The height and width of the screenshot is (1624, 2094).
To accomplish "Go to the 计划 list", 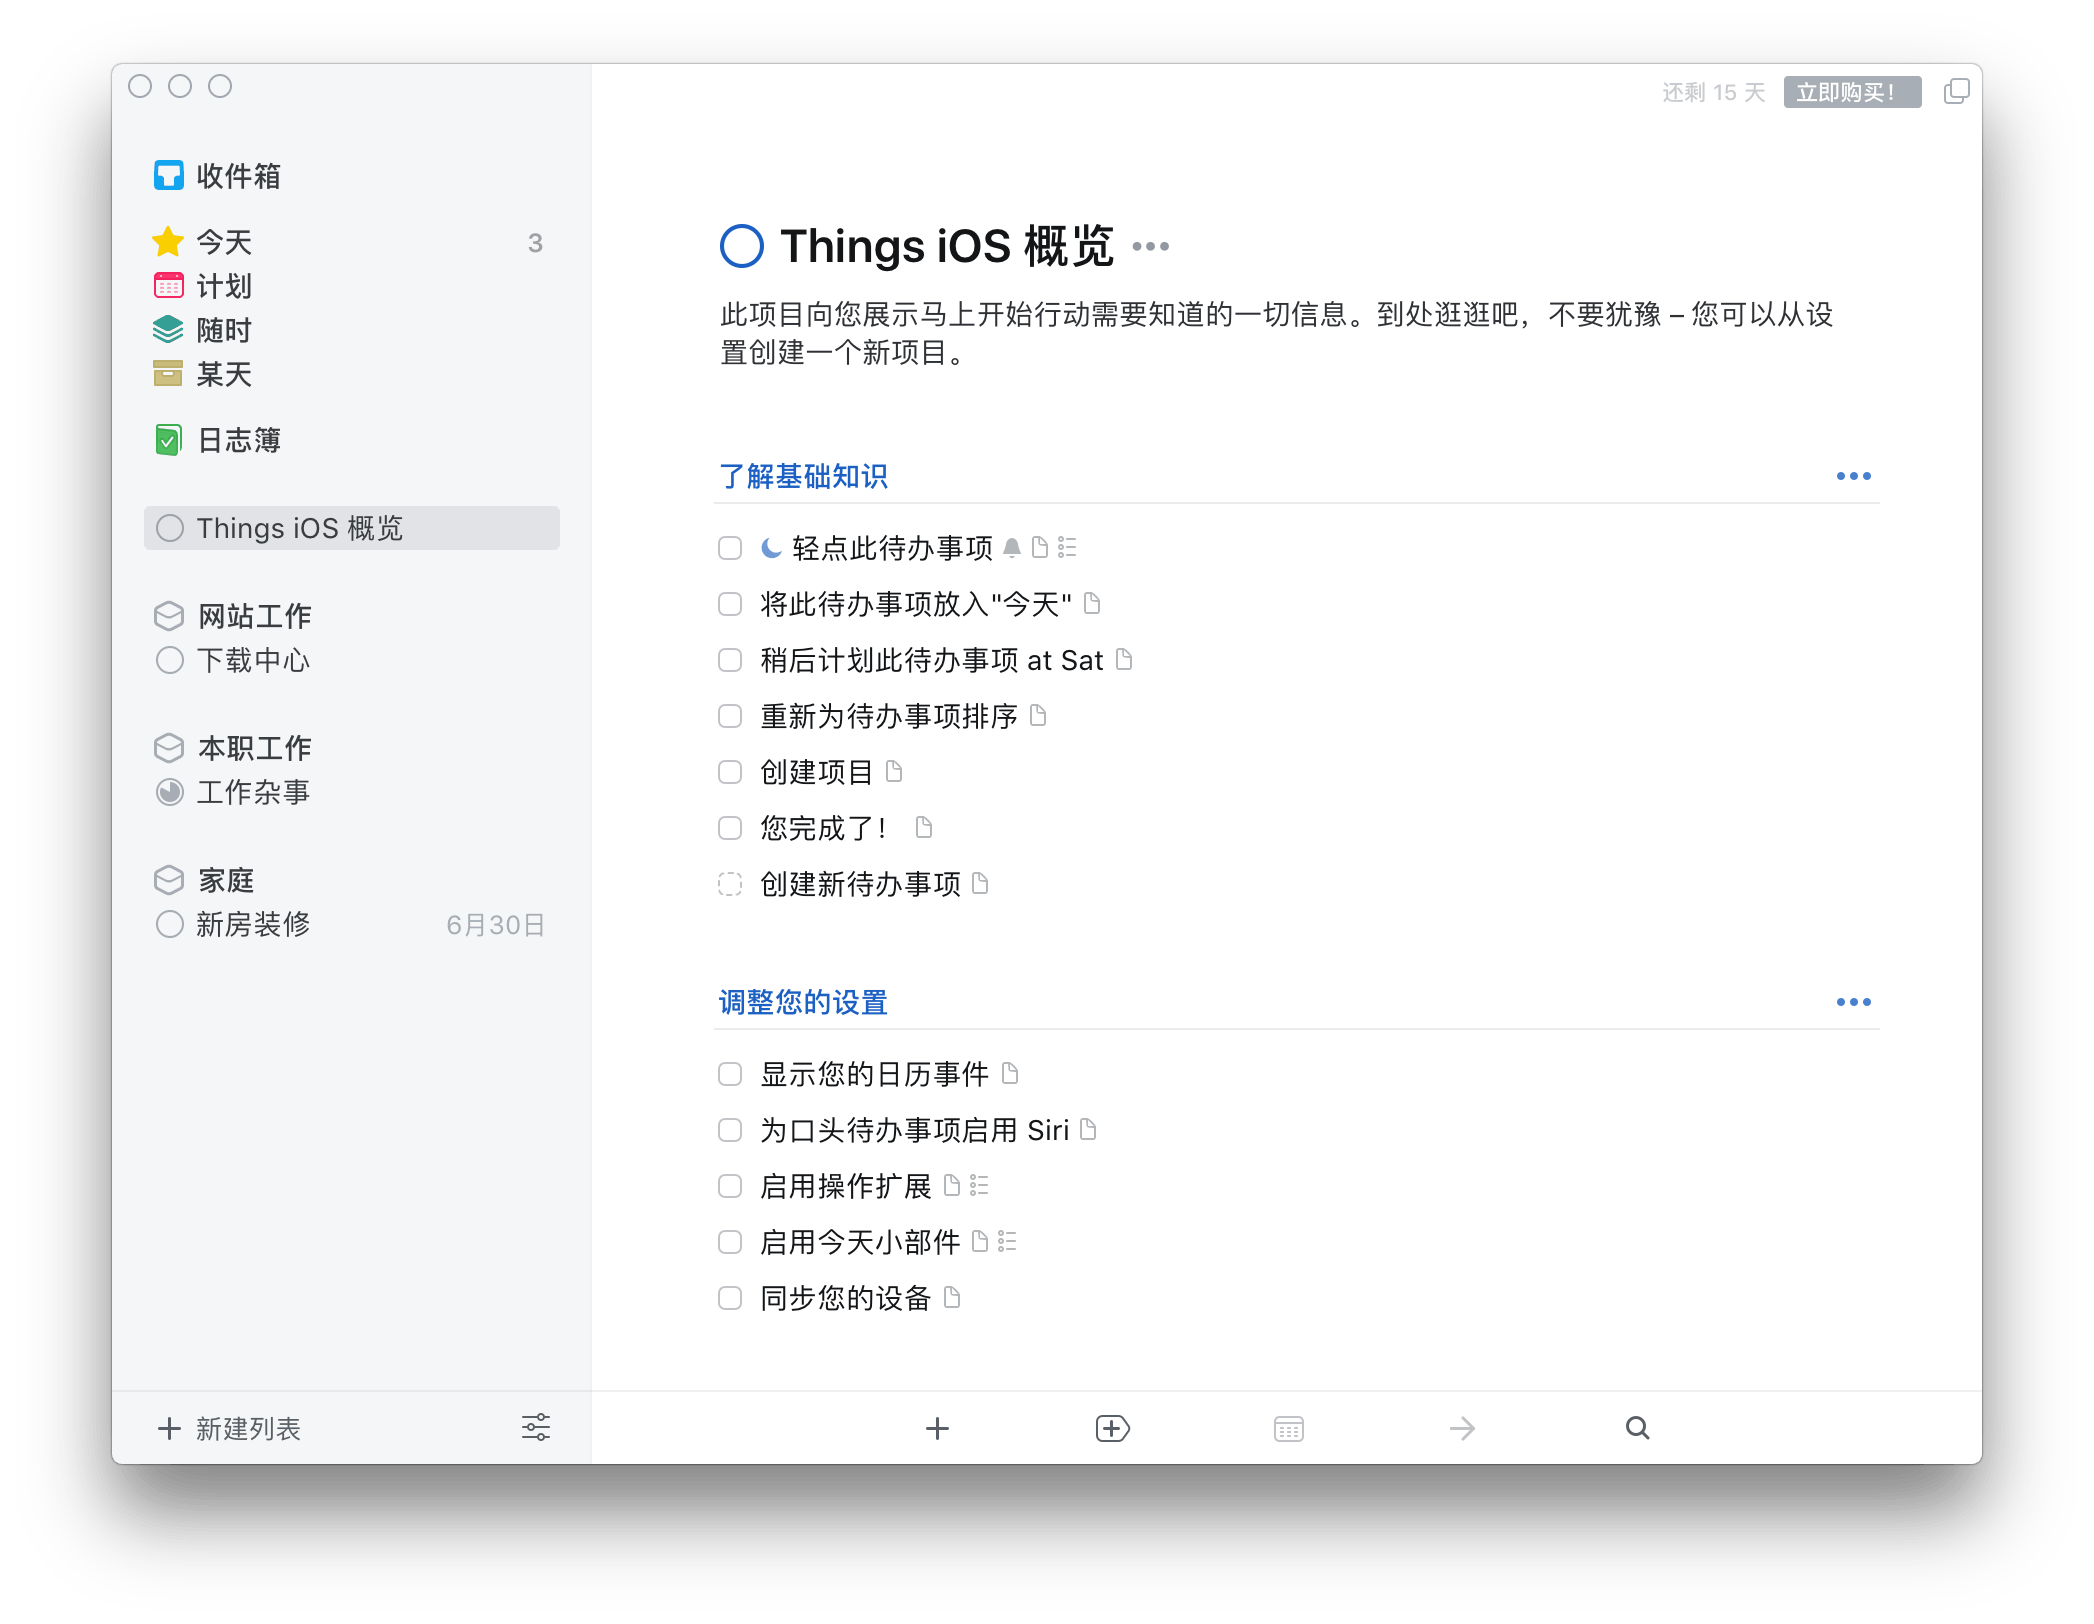I will click(224, 286).
